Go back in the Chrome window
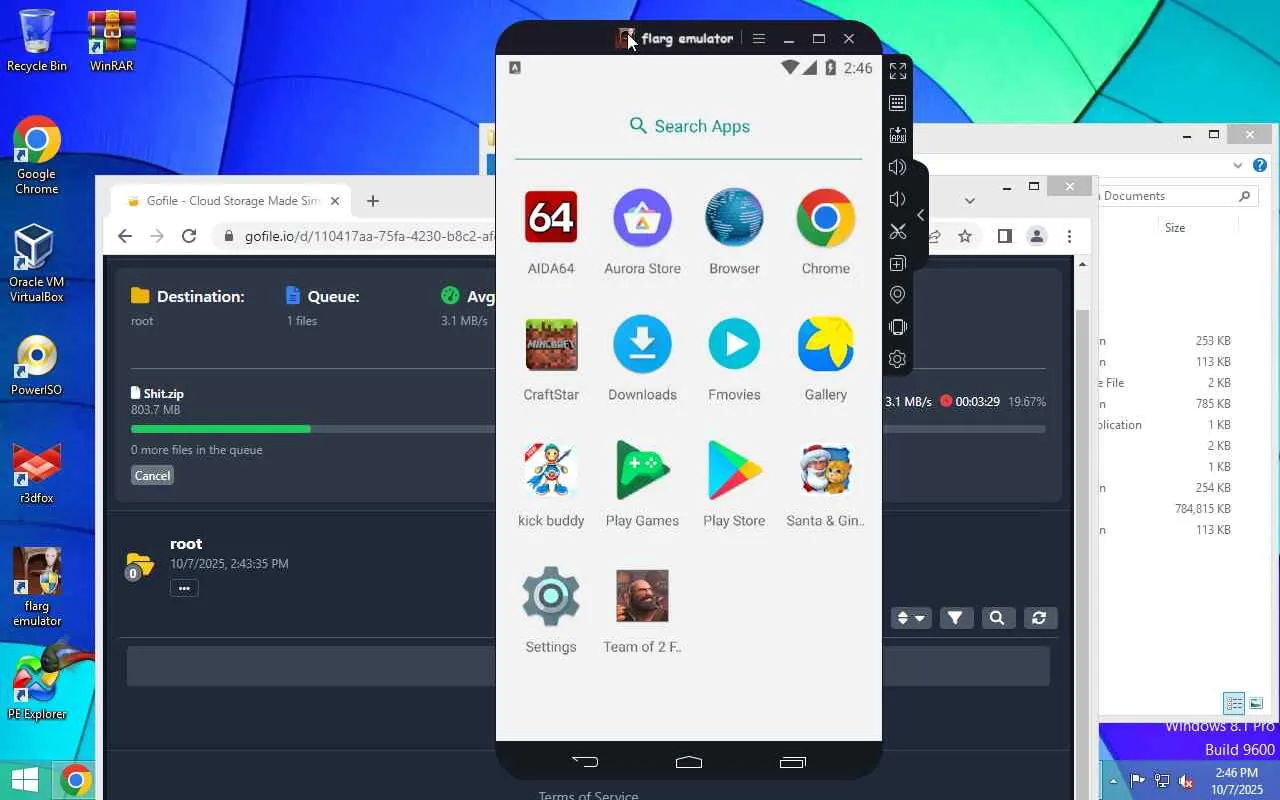The width and height of the screenshot is (1280, 800). click(x=125, y=236)
